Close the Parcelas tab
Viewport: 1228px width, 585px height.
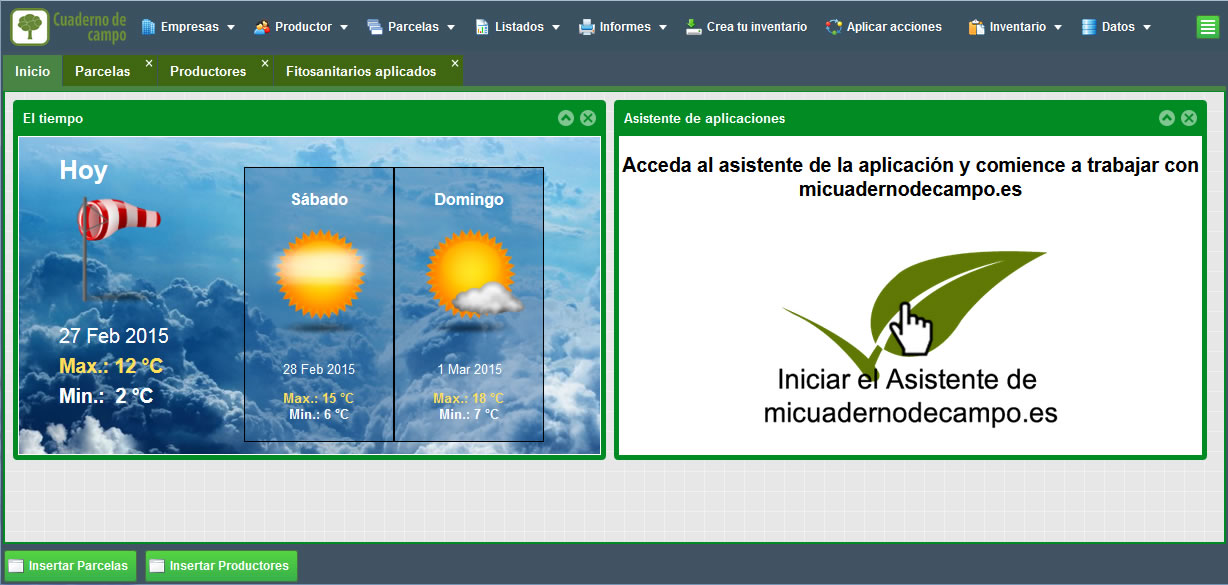point(149,63)
